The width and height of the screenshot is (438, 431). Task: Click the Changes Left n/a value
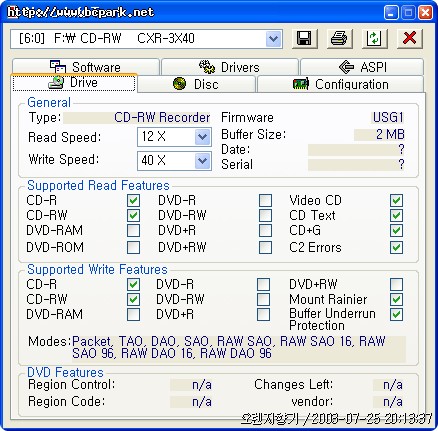click(388, 385)
